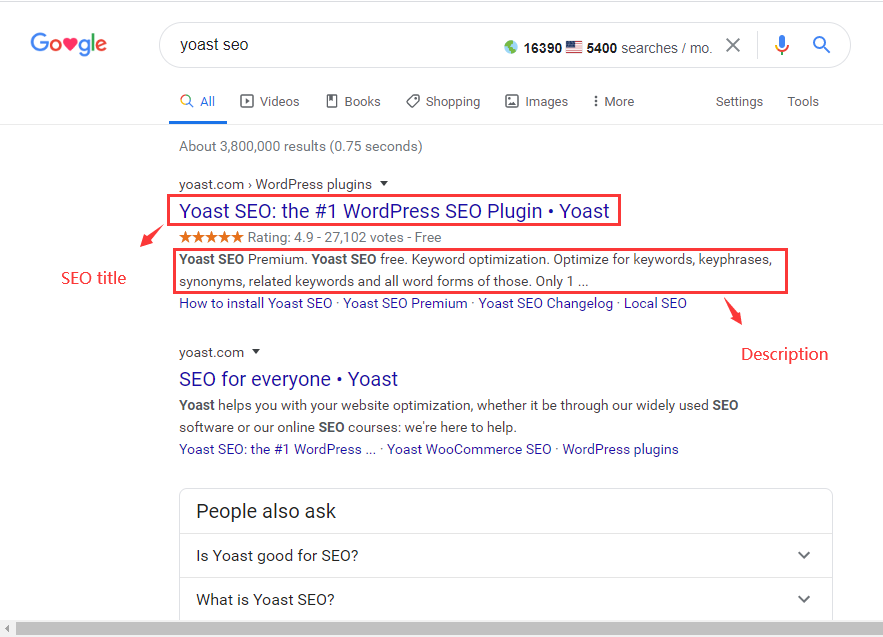Viewport: 883px width, 637px height.
Task: Click the globe icon beside 16390
Action: (511, 47)
